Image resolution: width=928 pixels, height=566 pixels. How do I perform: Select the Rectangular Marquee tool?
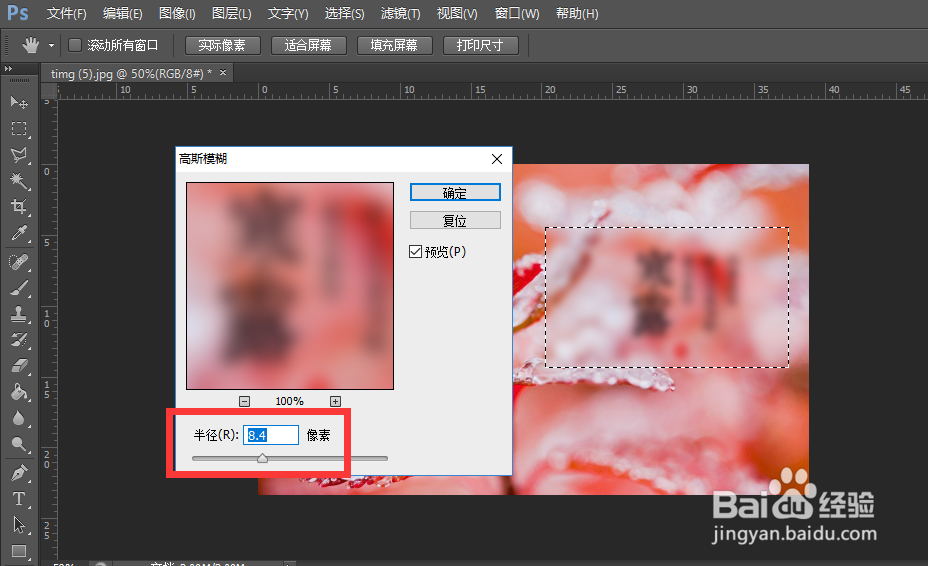coord(19,128)
